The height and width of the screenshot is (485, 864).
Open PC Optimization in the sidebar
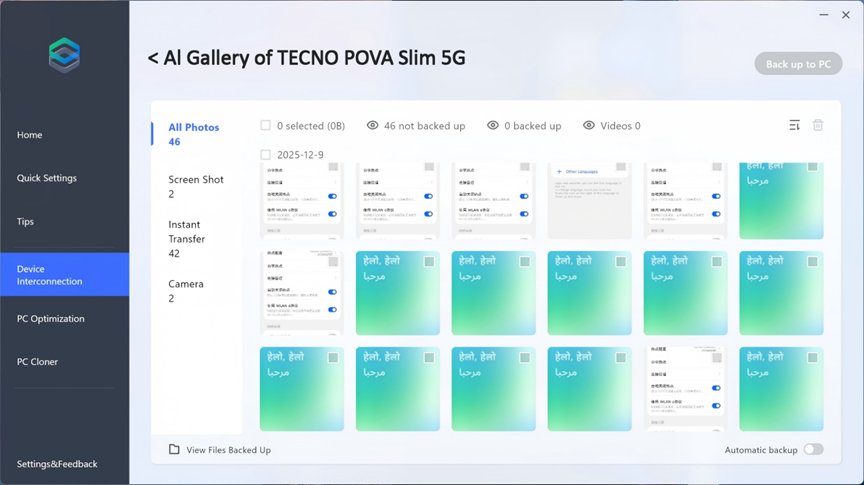(51, 319)
